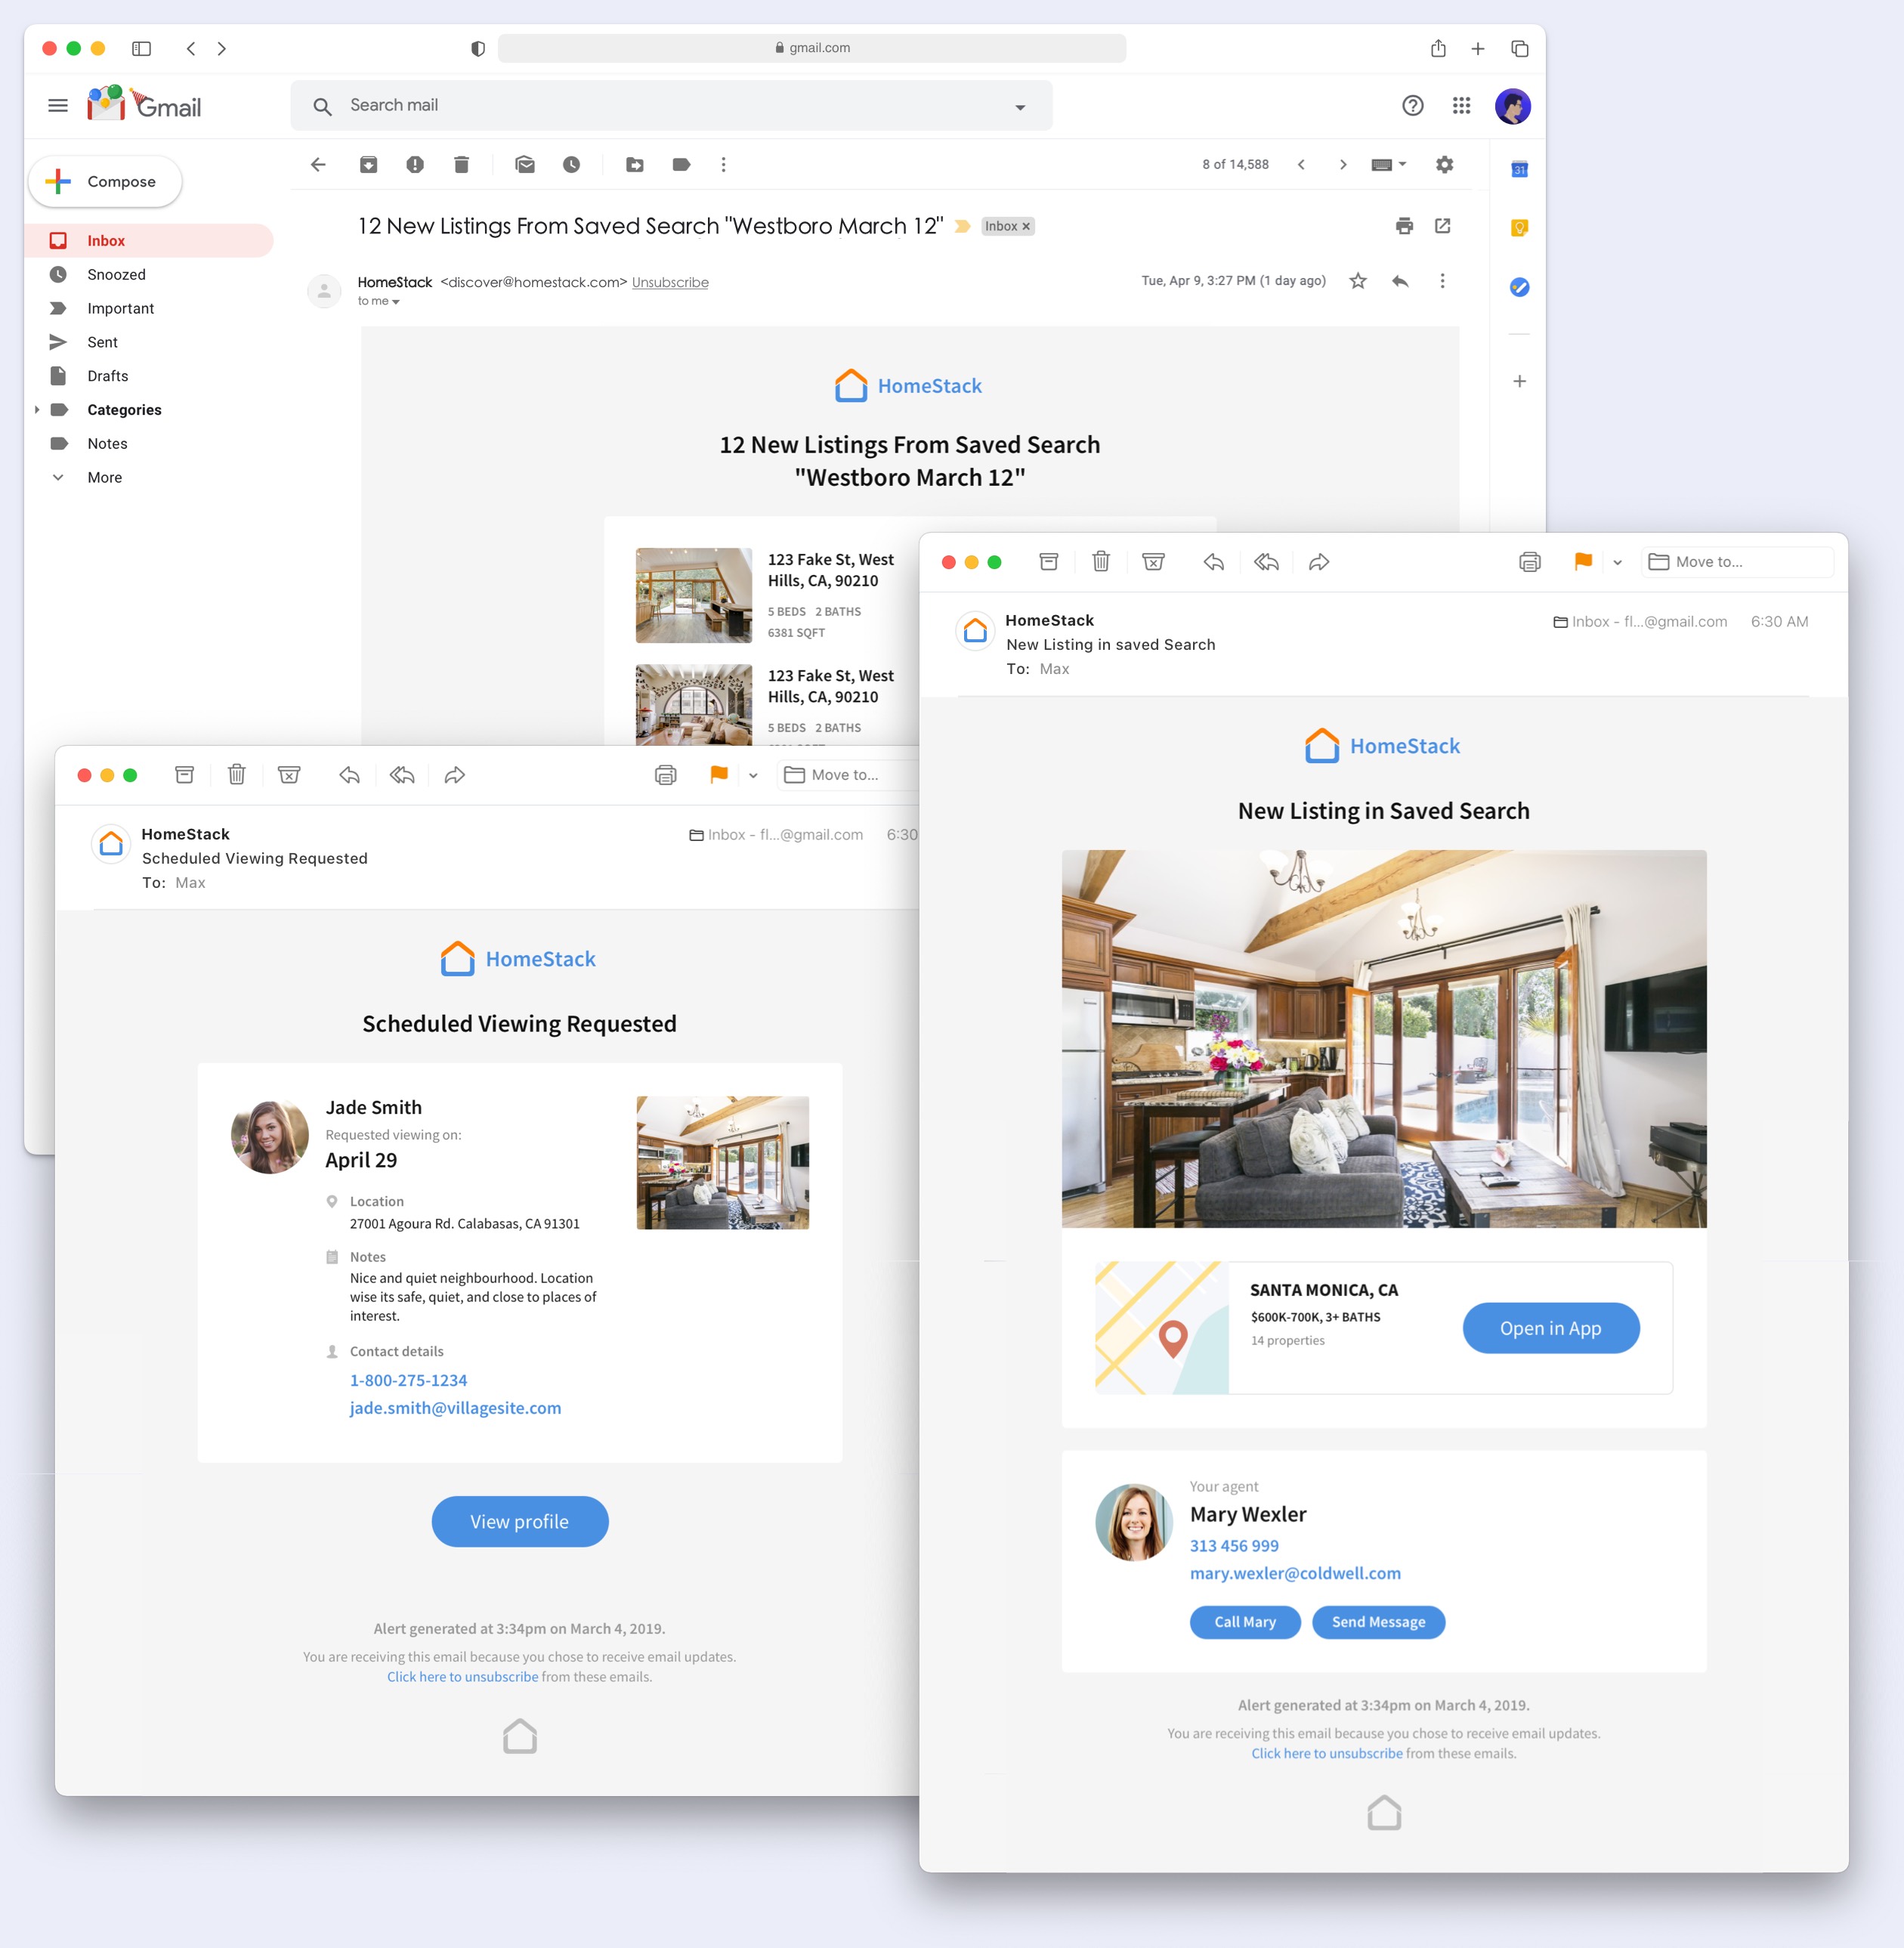Collapse the Gmail sidebar with the hamburger
Screen dimensions: 1904x1948
click(57, 105)
